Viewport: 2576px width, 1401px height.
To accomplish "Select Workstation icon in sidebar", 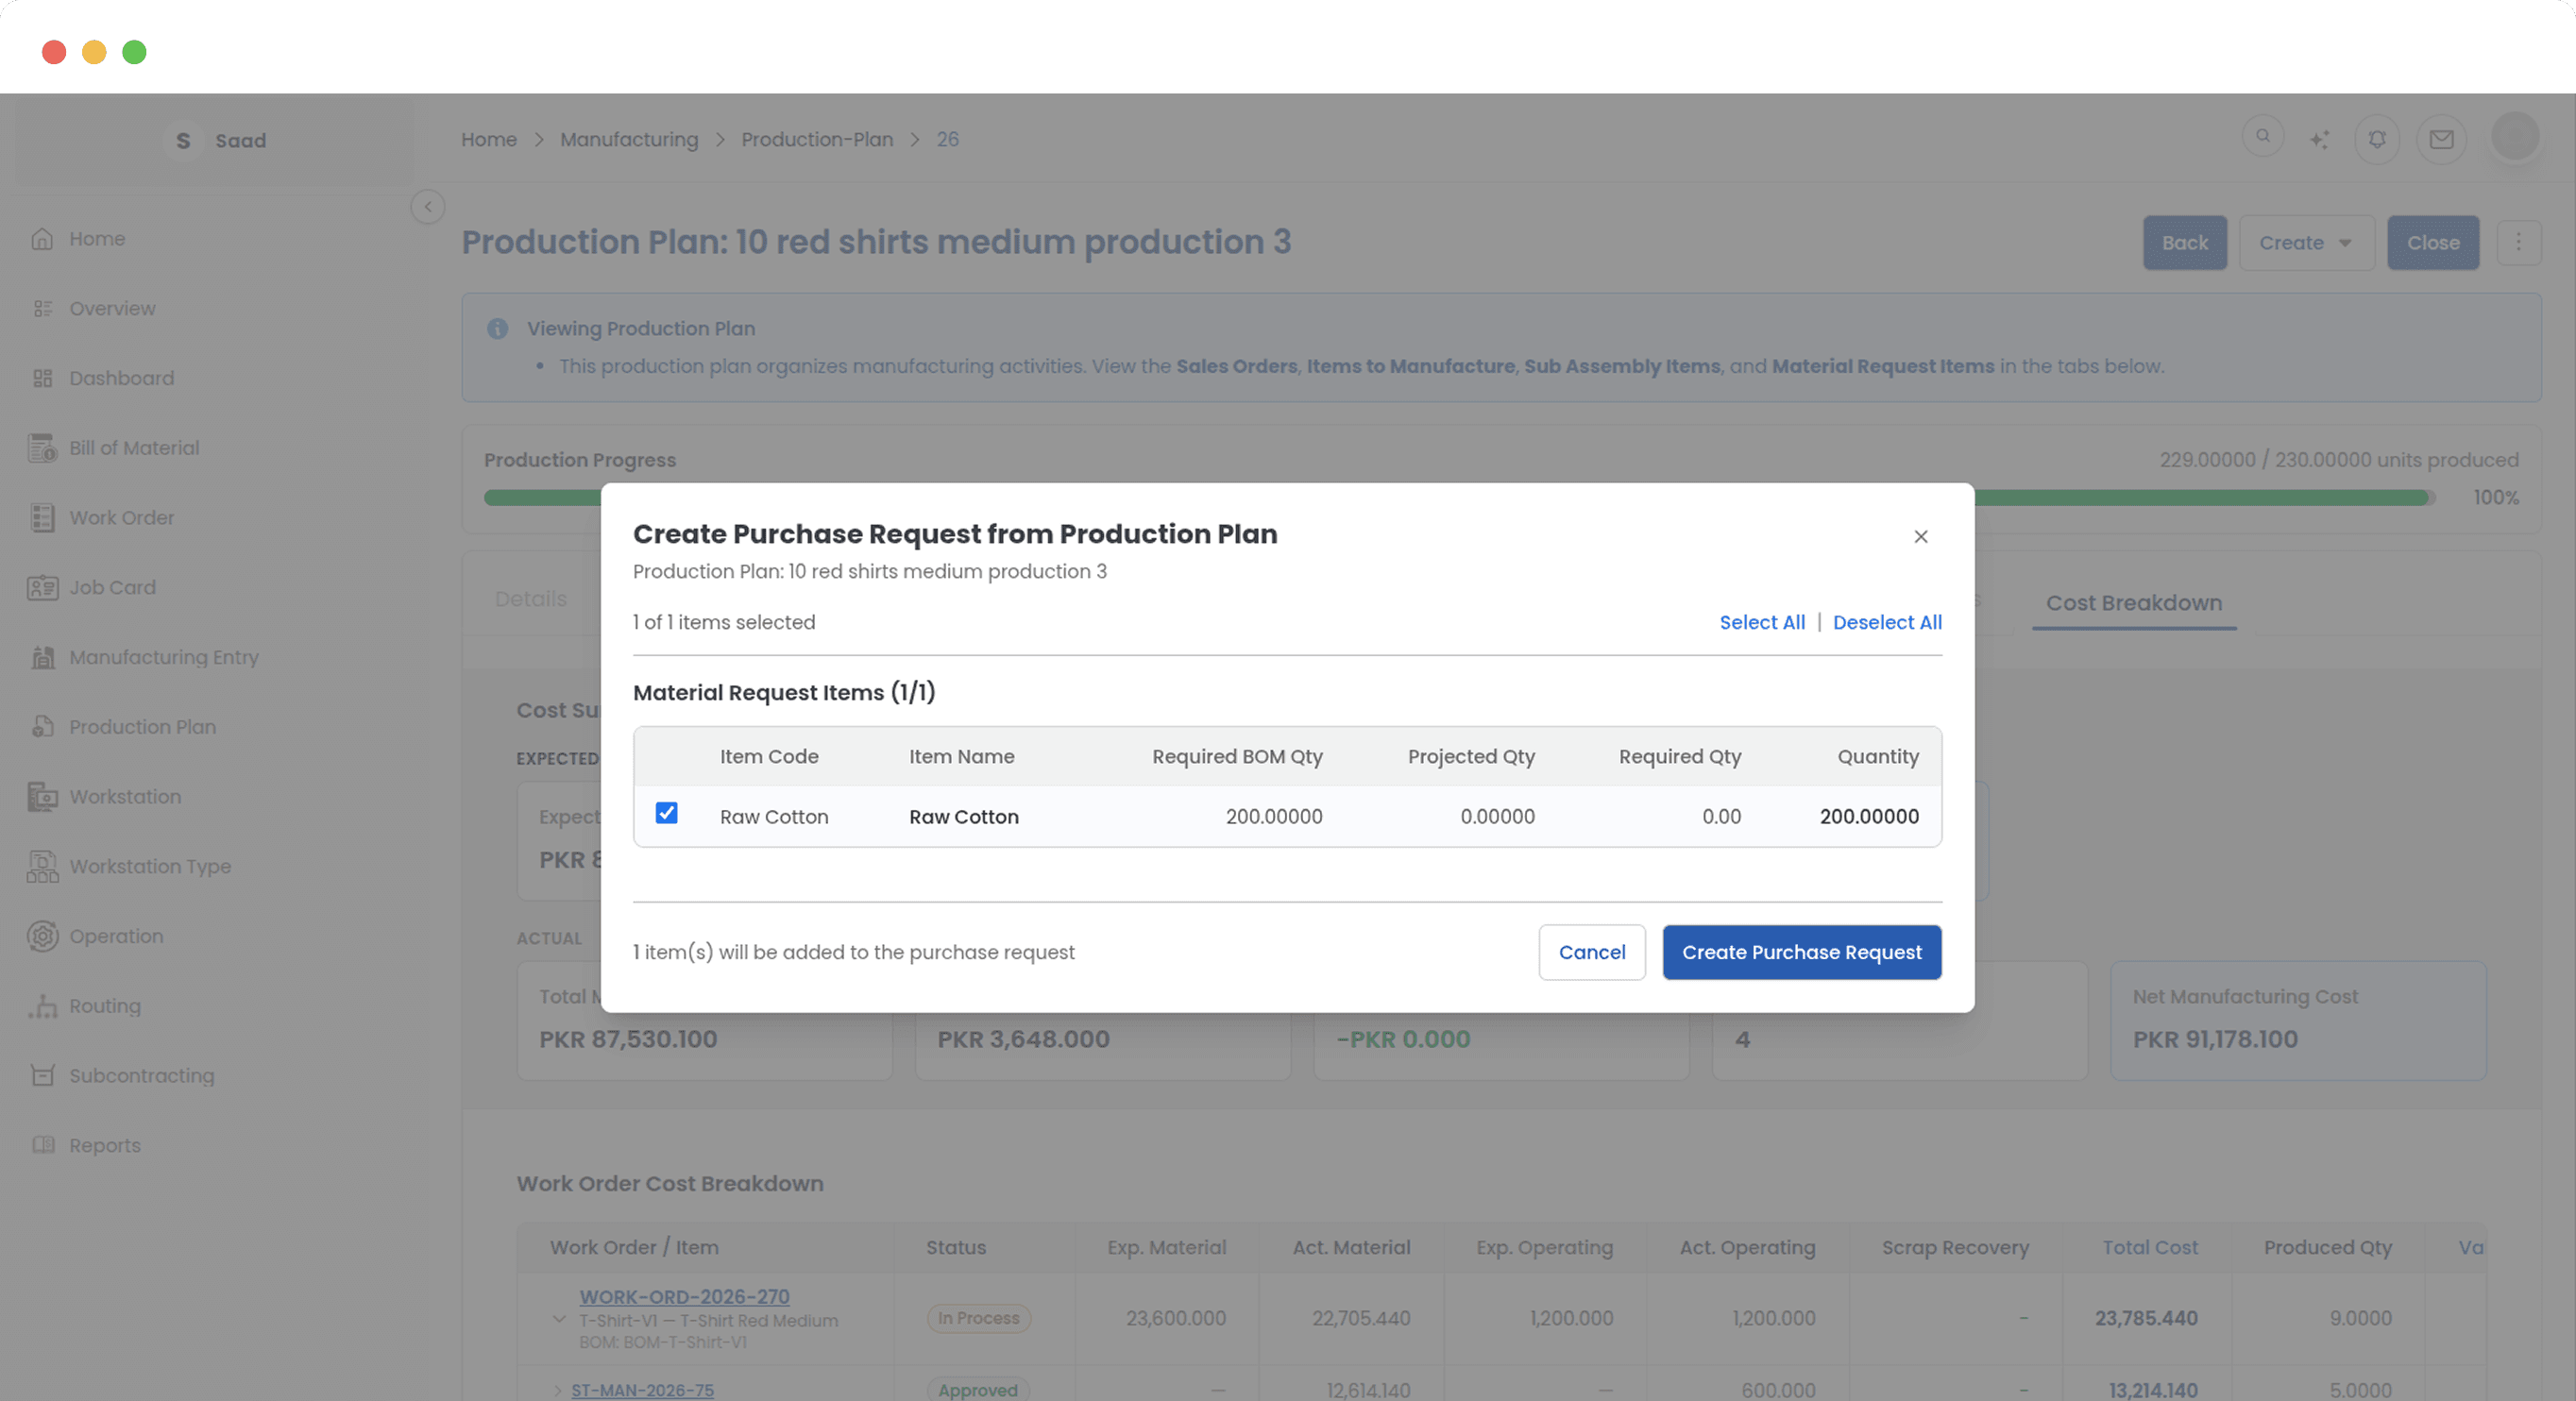I will [x=42, y=797].
